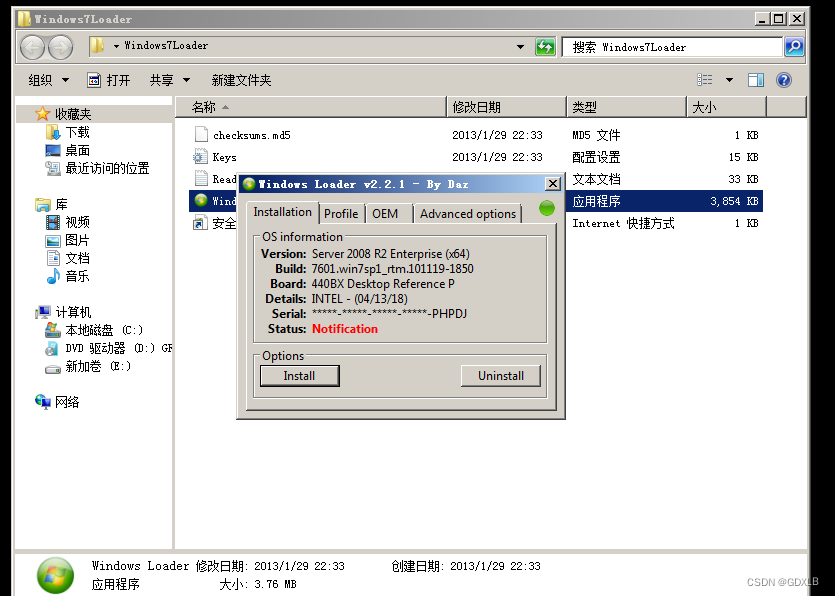
Task: Click the red Notification status text
Action: (345, 329)
